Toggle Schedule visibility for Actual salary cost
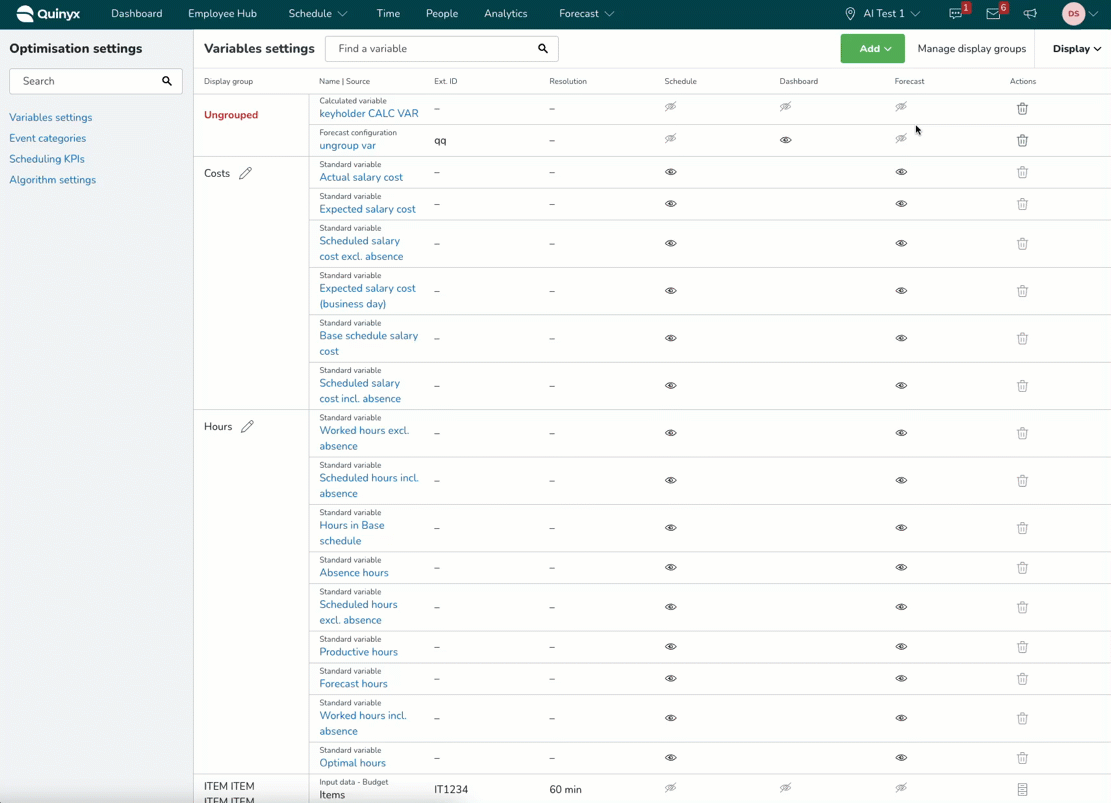Screen dimensions: 1111x803 point(670,172)
